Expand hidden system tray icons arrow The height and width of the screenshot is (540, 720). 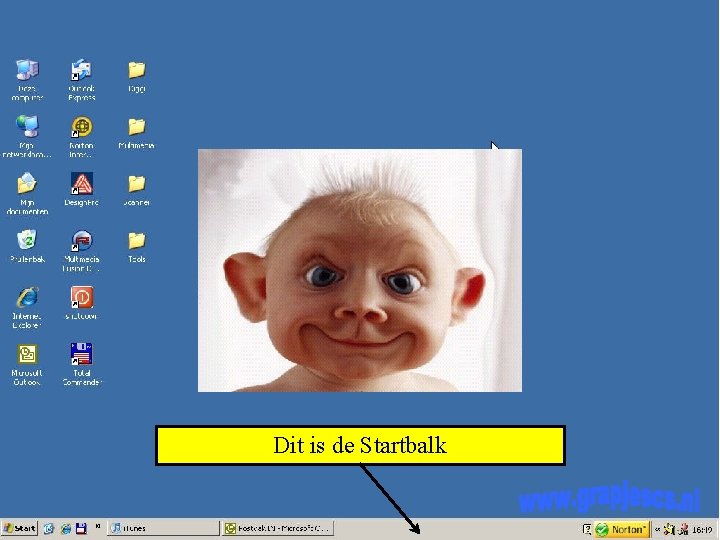[x=657, y=529]
